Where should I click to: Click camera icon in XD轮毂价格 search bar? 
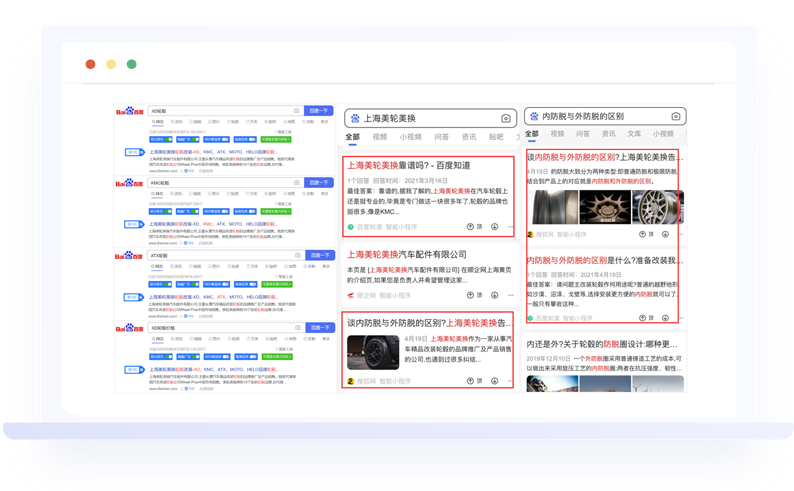coord(297,328)
